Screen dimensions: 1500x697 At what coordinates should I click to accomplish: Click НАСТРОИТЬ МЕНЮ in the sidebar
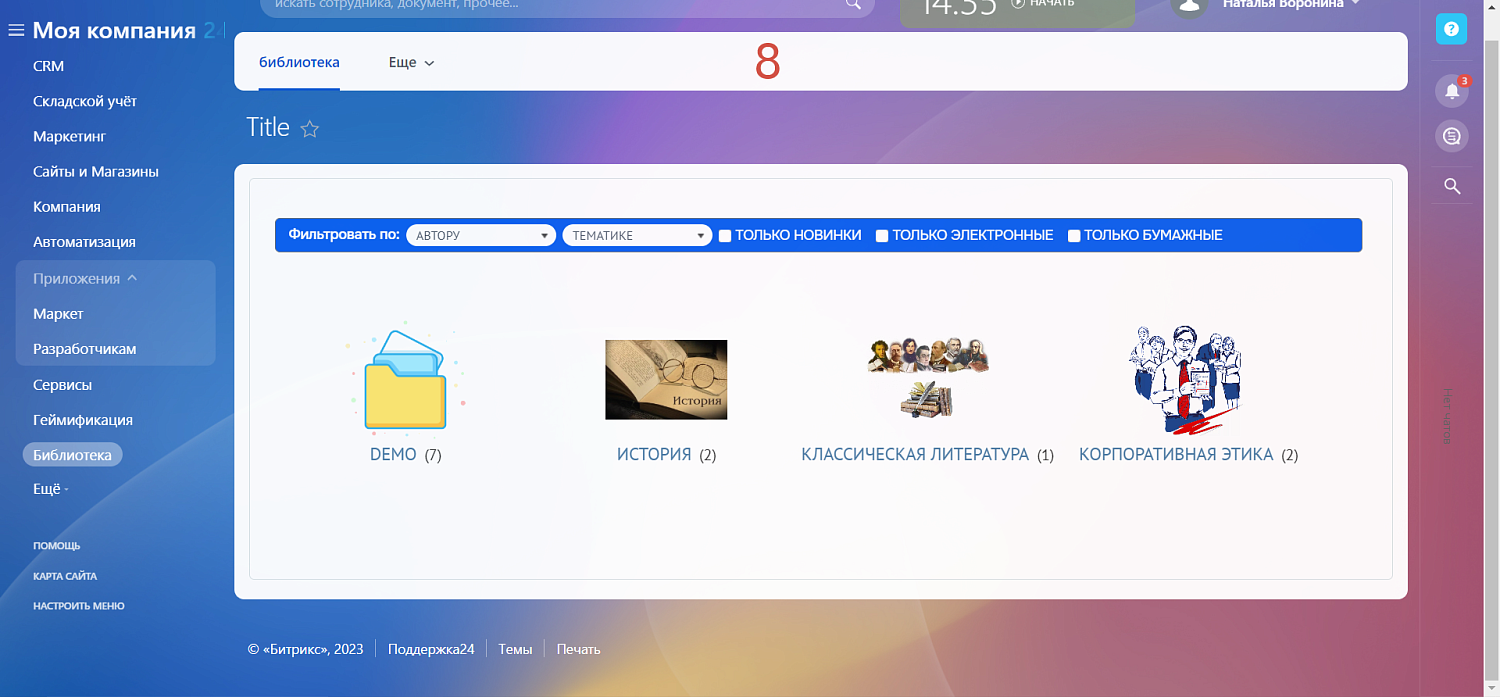[79, 605]
